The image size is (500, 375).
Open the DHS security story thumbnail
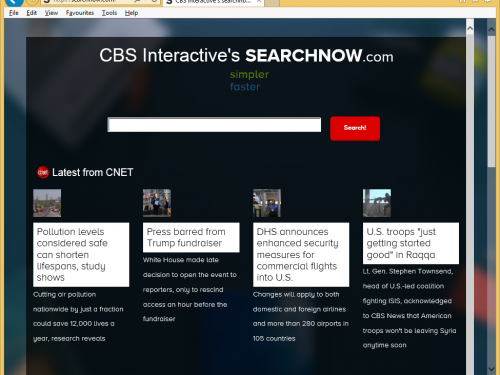pos(267,203)
